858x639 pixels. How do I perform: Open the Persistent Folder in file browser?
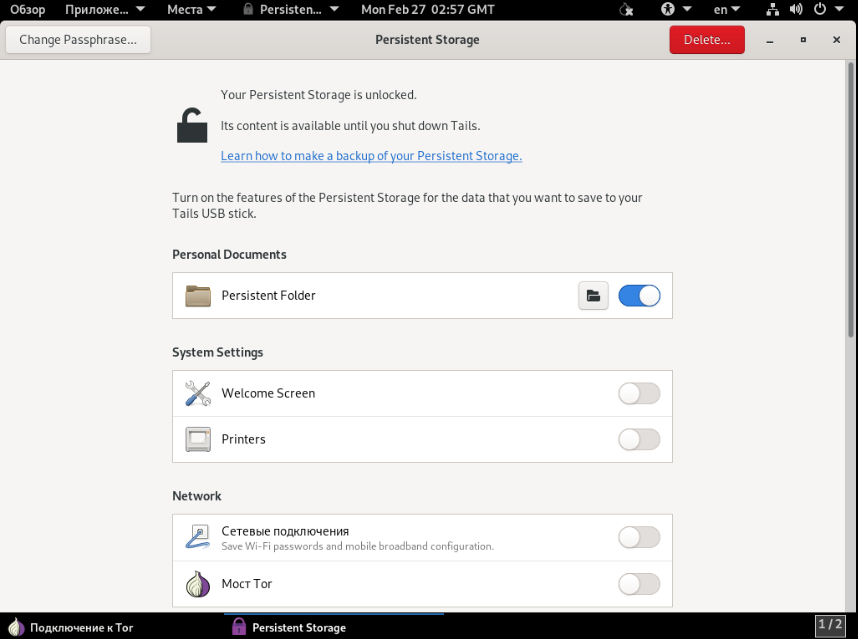click(593, 296)
